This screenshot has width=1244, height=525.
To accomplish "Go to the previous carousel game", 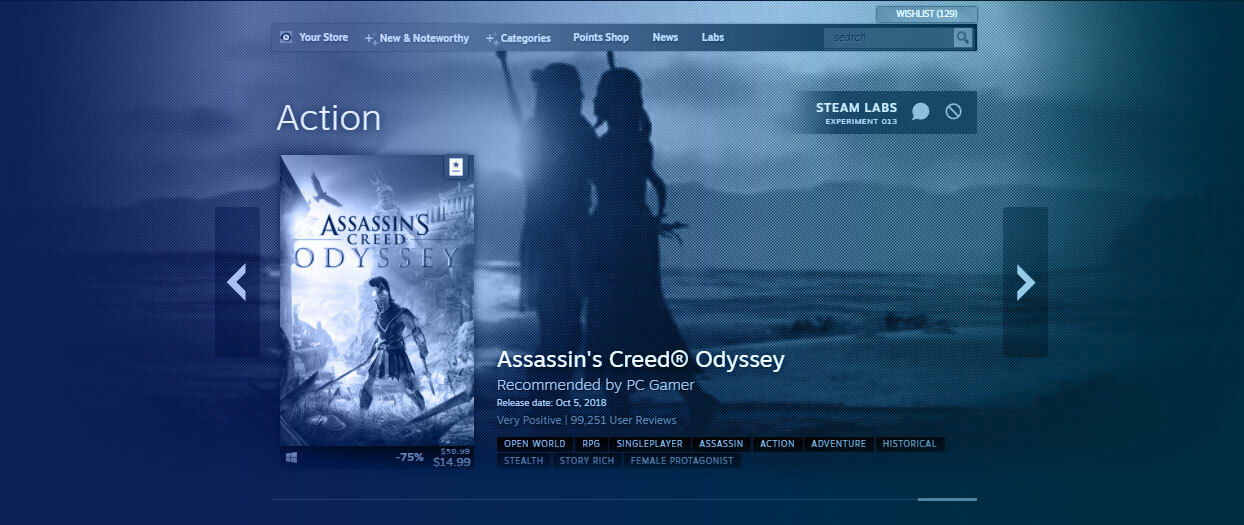I will point(237,282).
